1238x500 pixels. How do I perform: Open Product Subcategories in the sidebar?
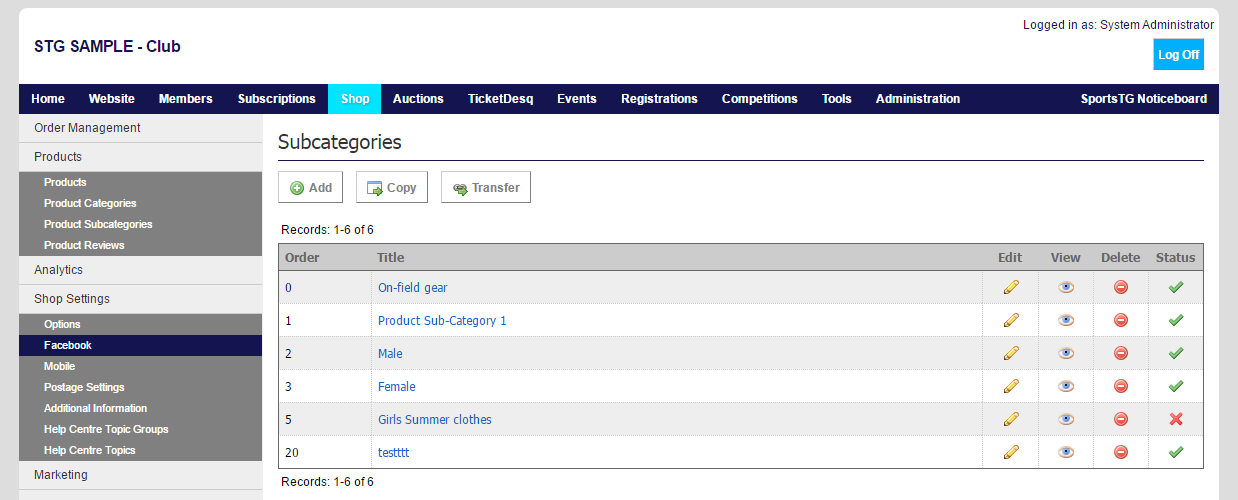(x=140, y=224)
